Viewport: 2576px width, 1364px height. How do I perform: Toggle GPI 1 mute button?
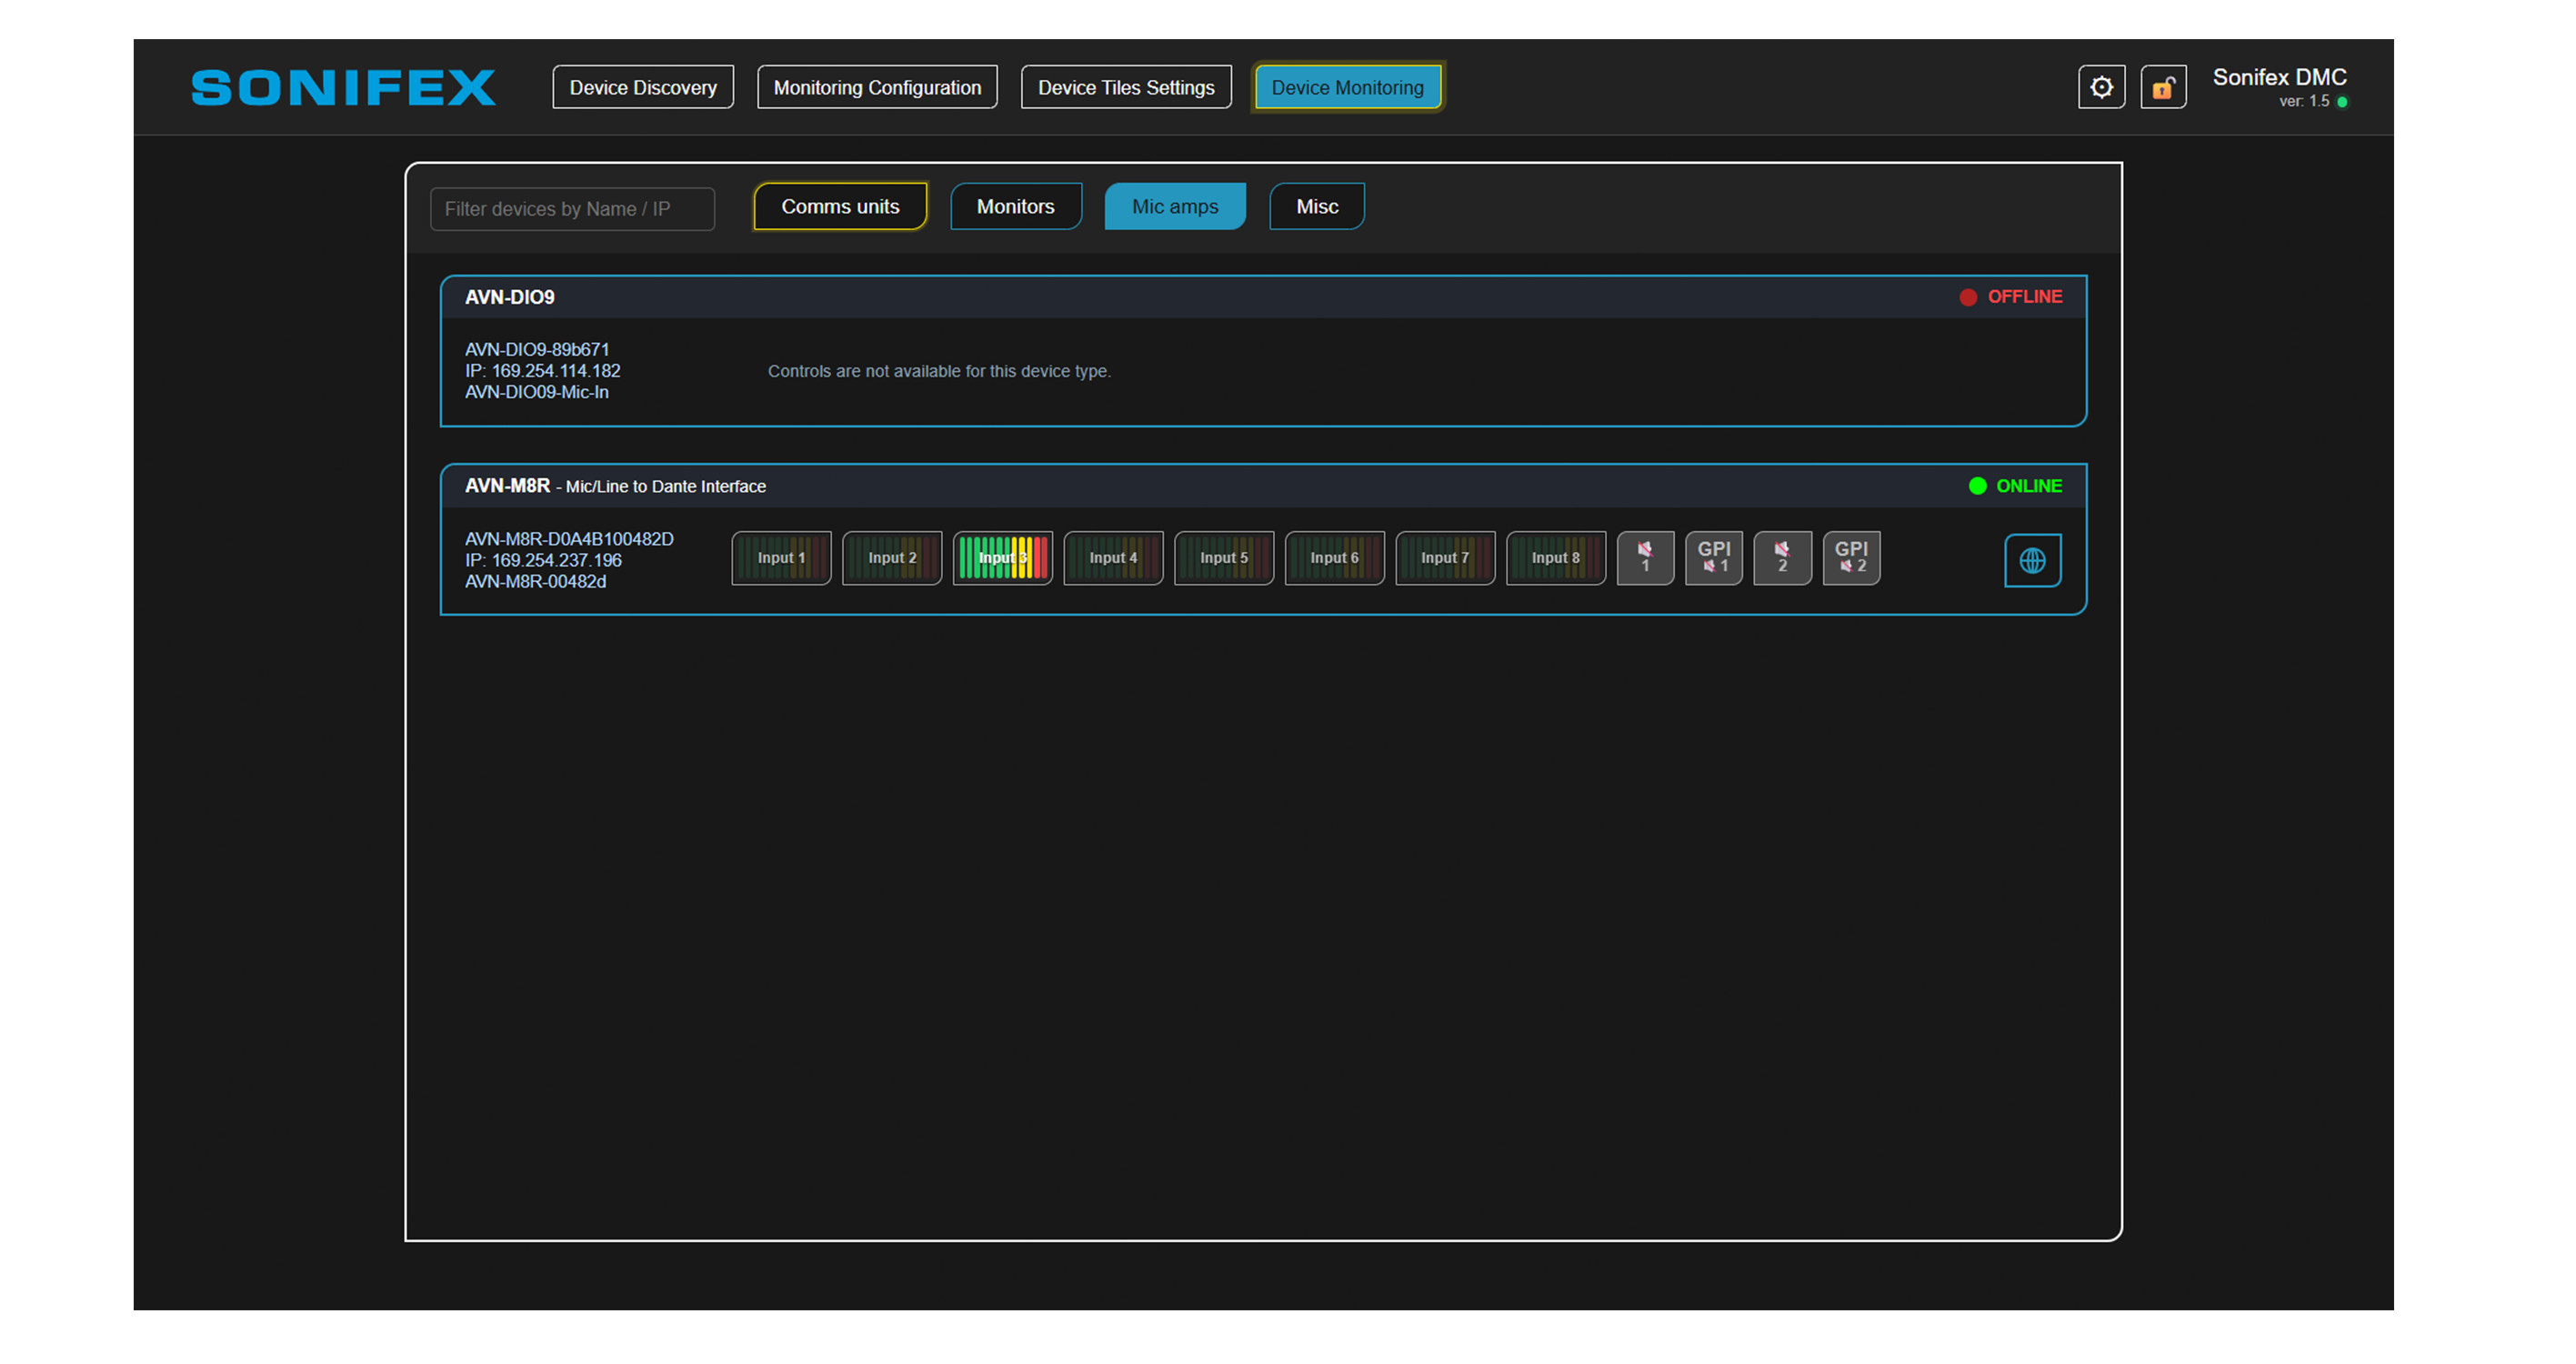1714,558
